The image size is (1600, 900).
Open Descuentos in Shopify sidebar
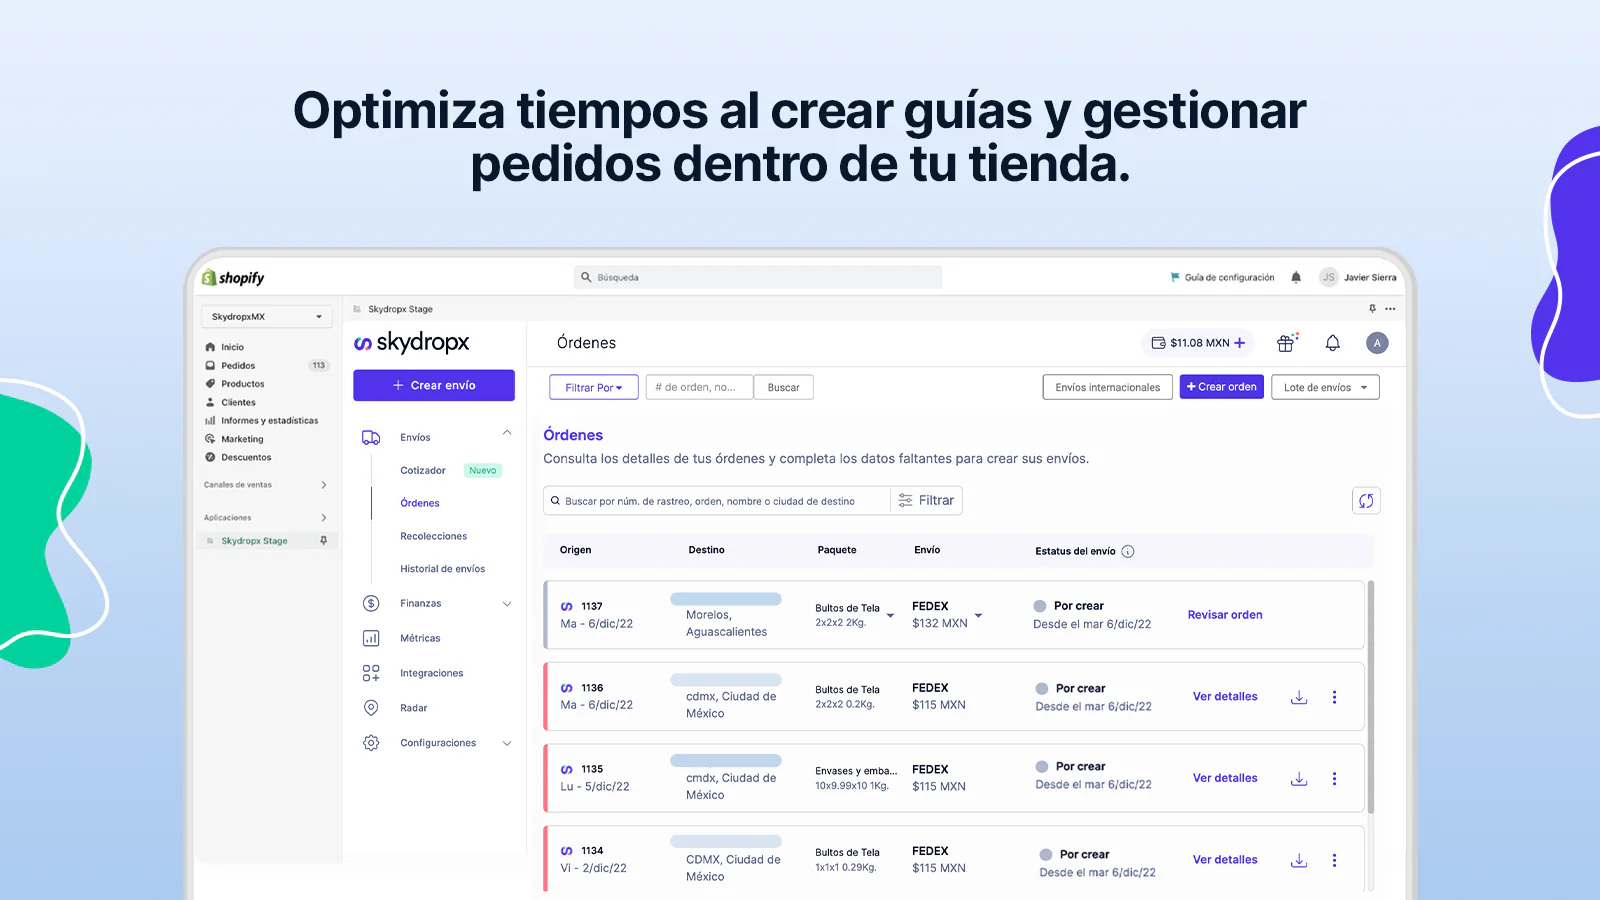(246, 457)
